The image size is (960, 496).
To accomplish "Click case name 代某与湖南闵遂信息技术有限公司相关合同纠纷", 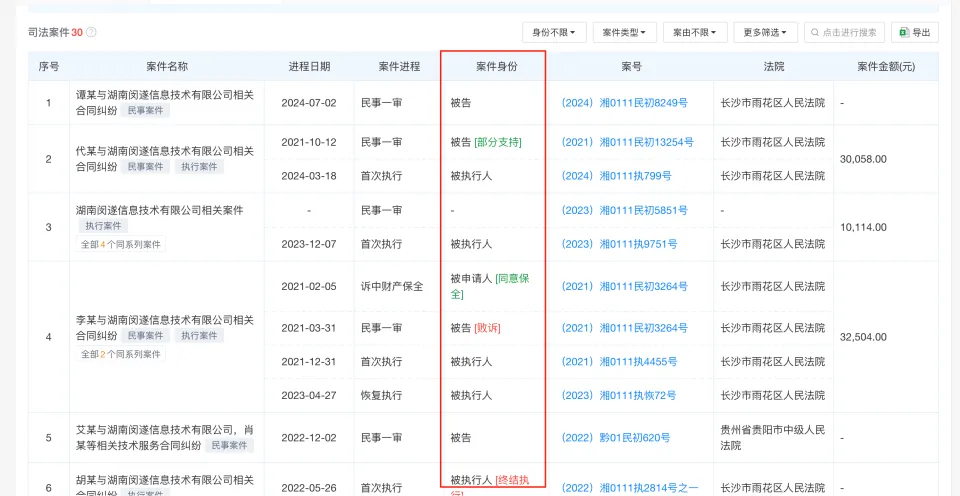I will [164, 159].
